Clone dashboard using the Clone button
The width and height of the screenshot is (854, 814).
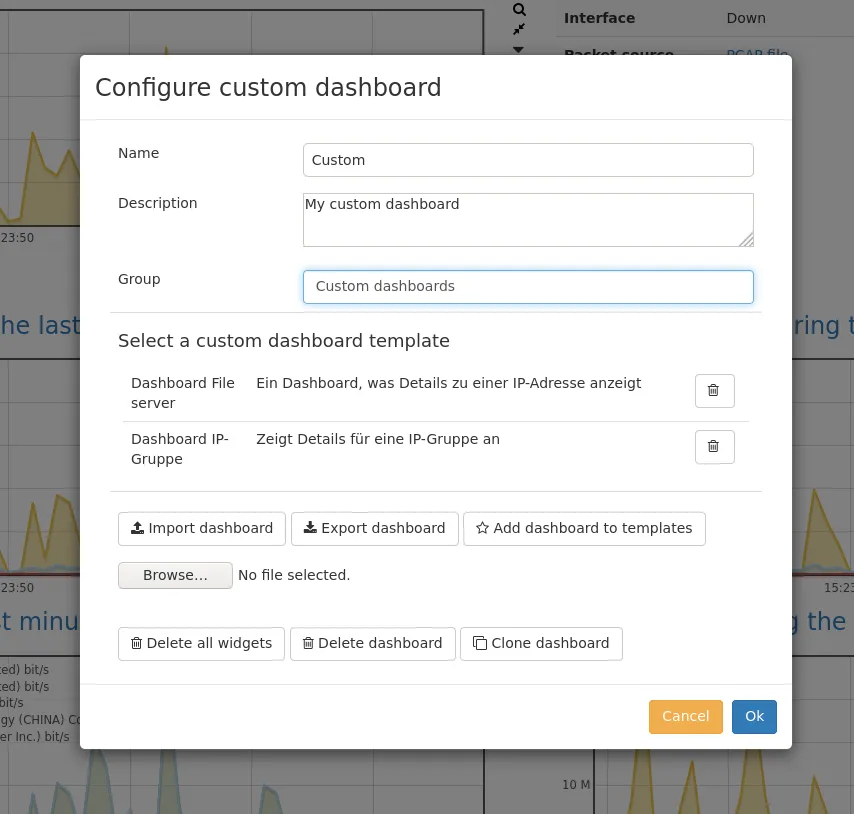click(541, 643)
